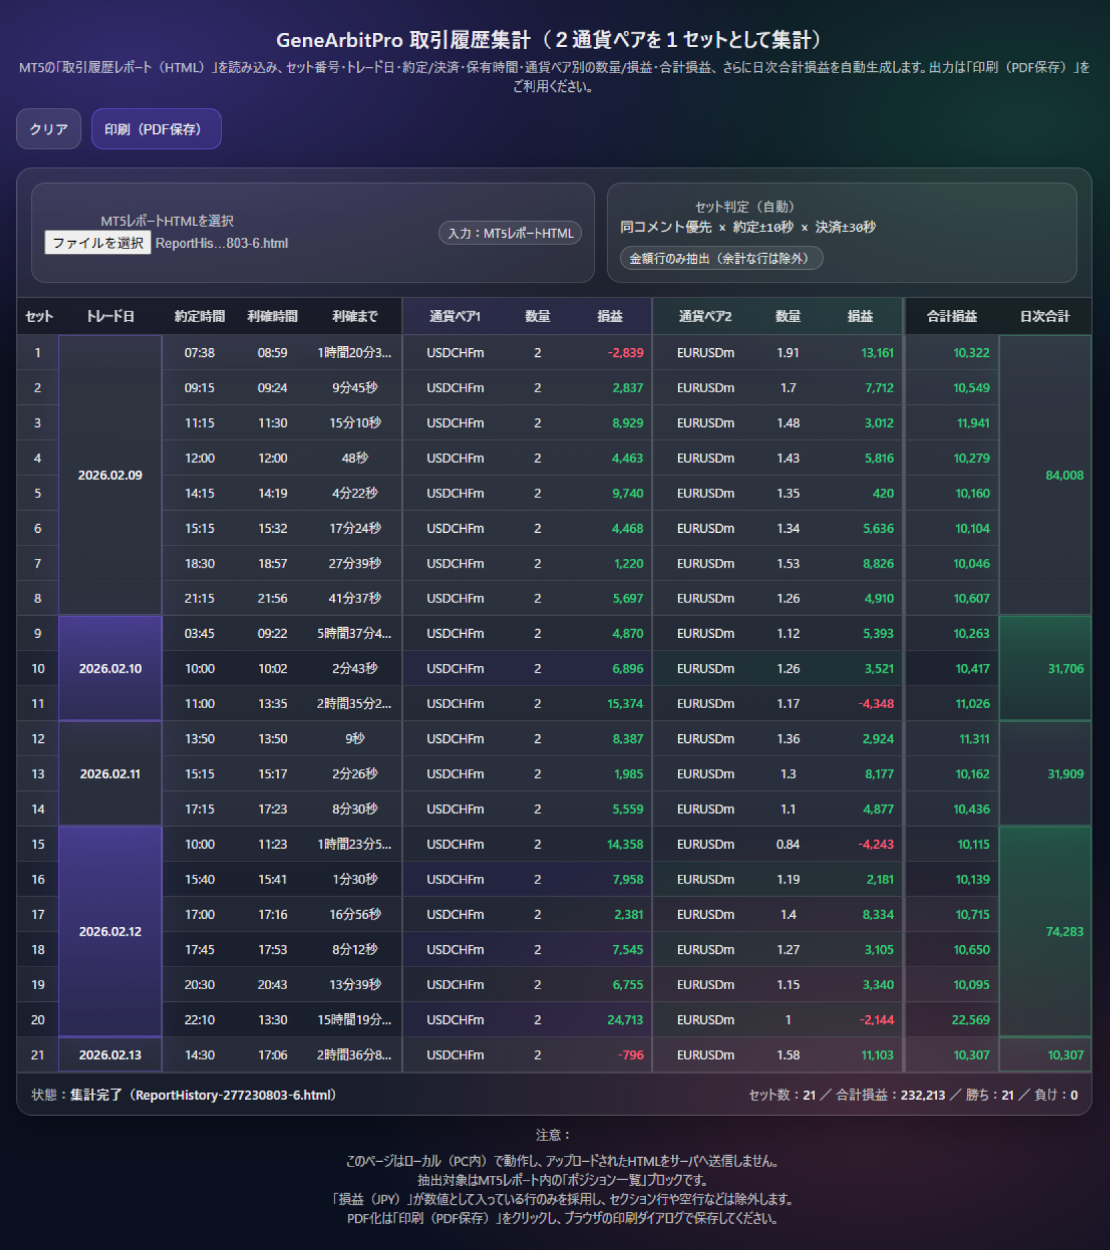The width and height of the screenshot is (1110, 1250).
Task: Click the 通貨ペア1 column header
Action: click(x=455, y=316)
